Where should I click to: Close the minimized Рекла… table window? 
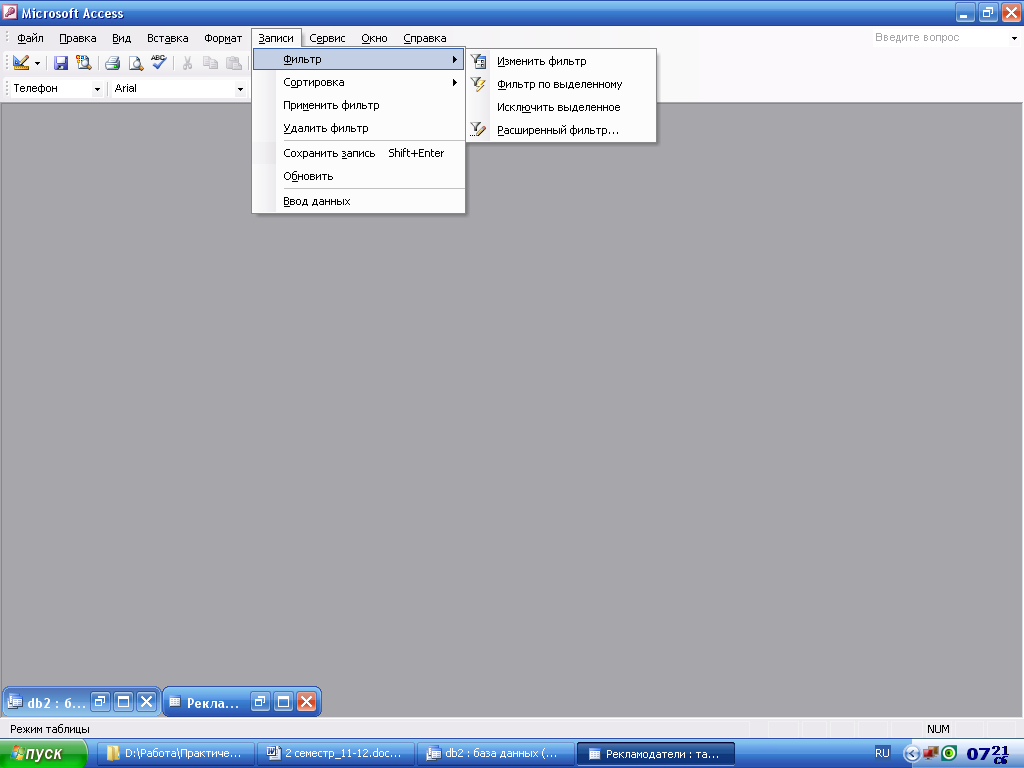[306, 702]
